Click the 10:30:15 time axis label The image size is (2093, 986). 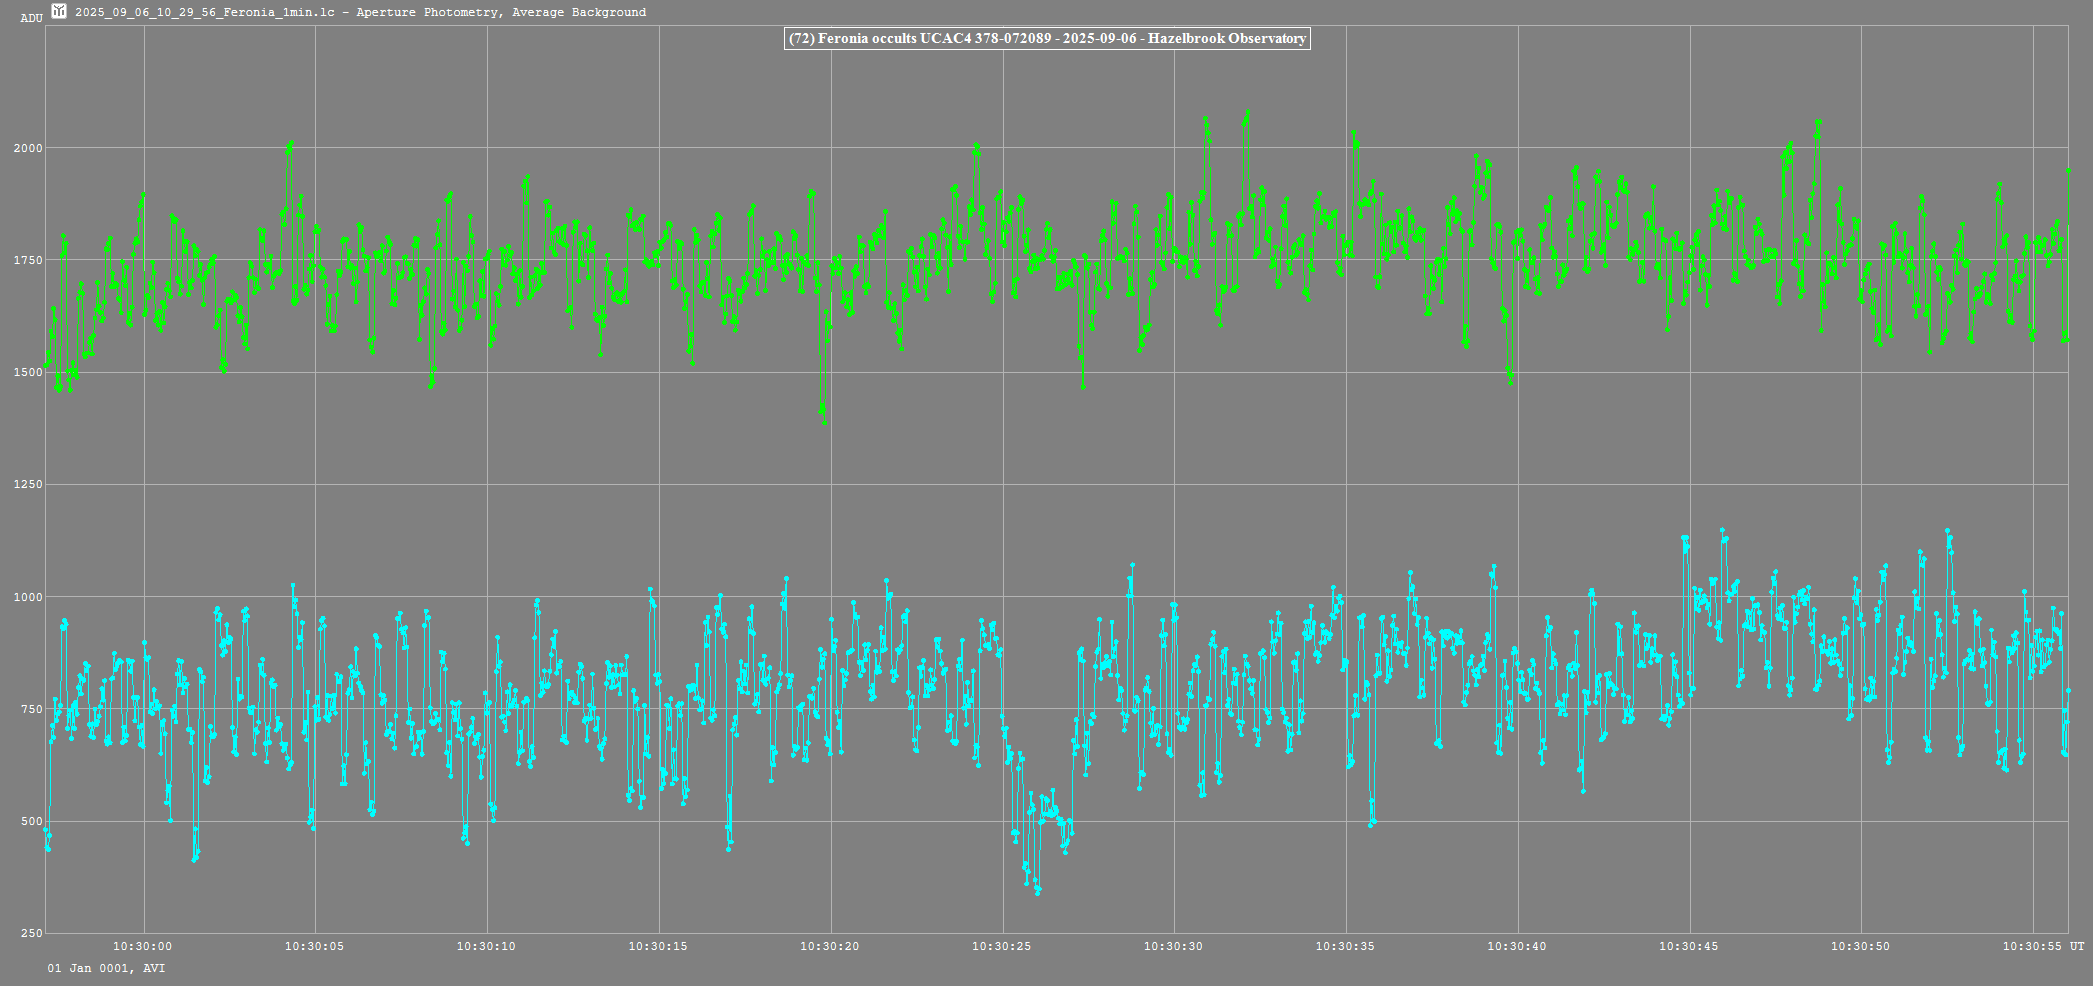pyautogui.click(x=658, y=946)
